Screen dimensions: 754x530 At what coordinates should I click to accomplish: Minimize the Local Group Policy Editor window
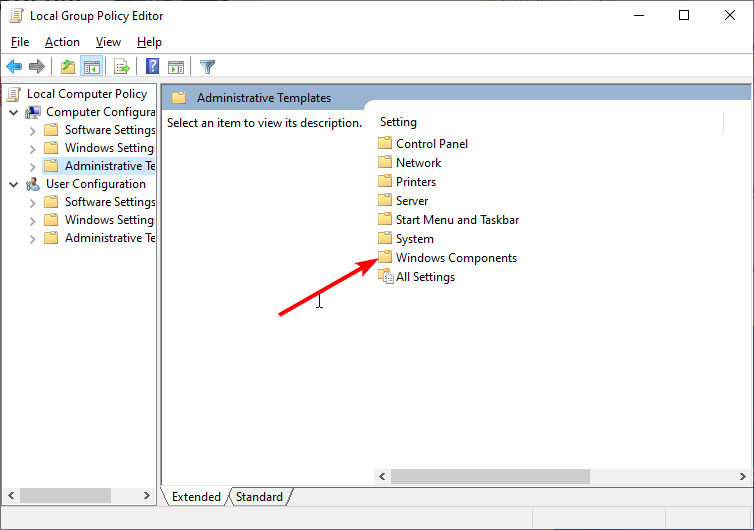coord(639,15)
